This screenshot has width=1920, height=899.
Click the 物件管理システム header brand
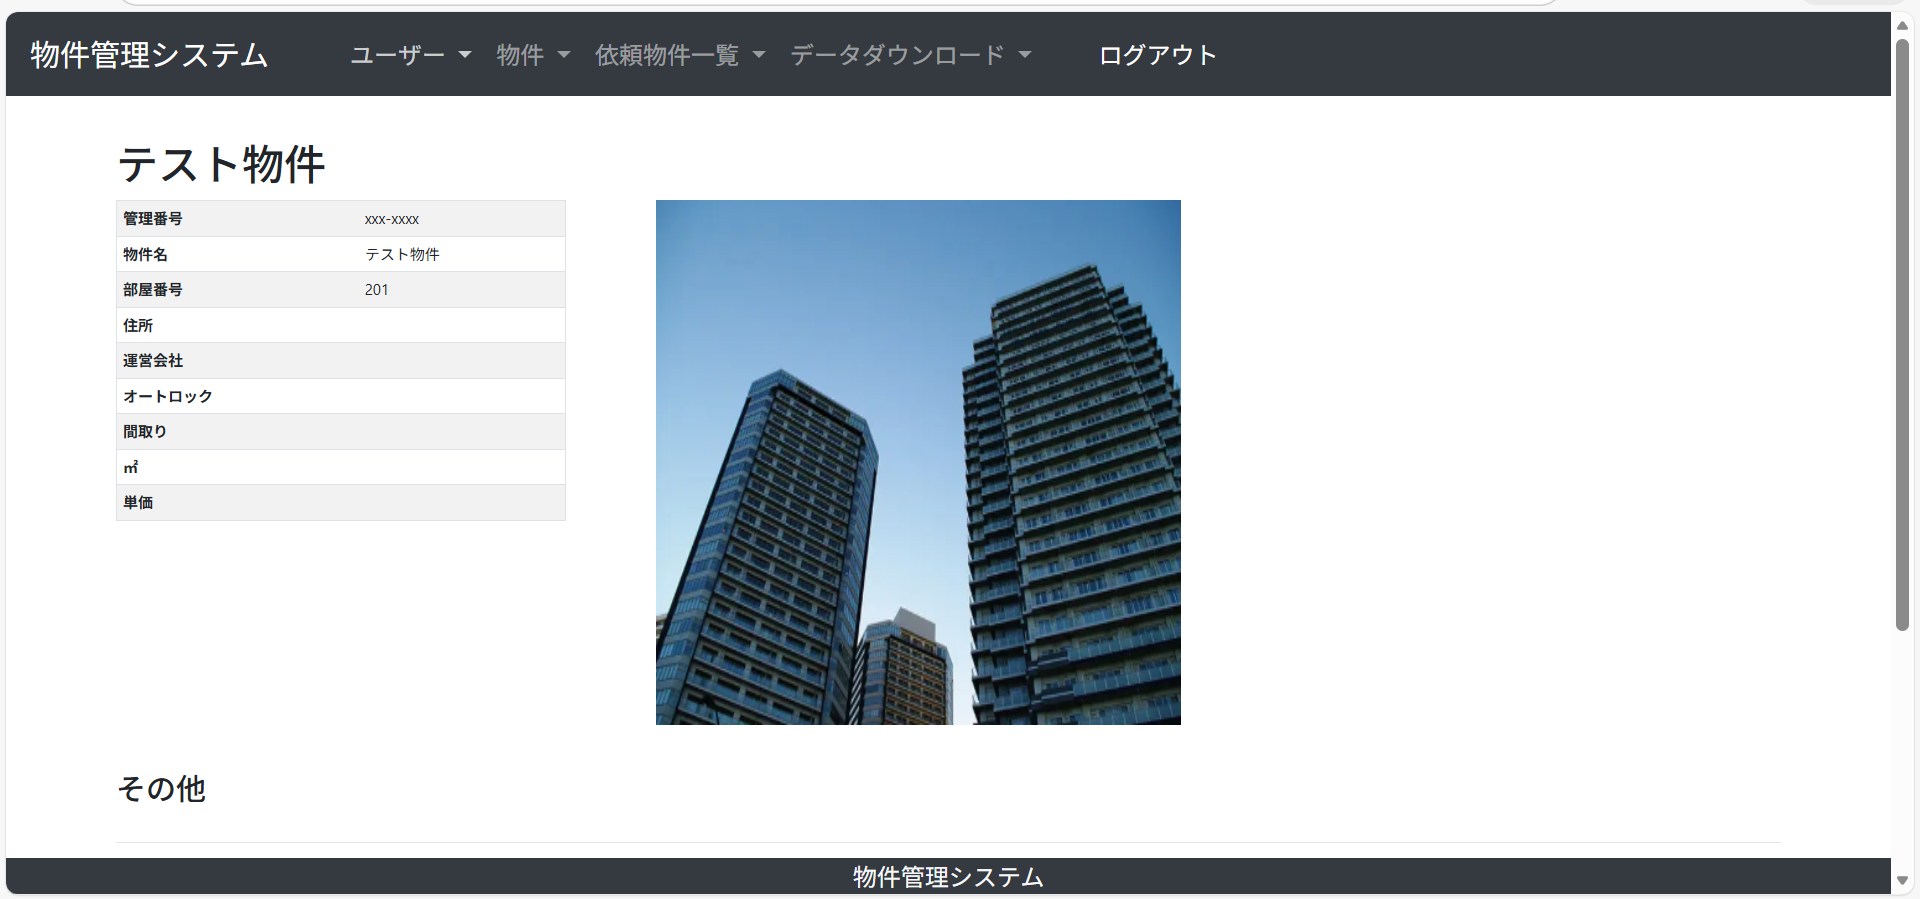(x=149, y=55)
